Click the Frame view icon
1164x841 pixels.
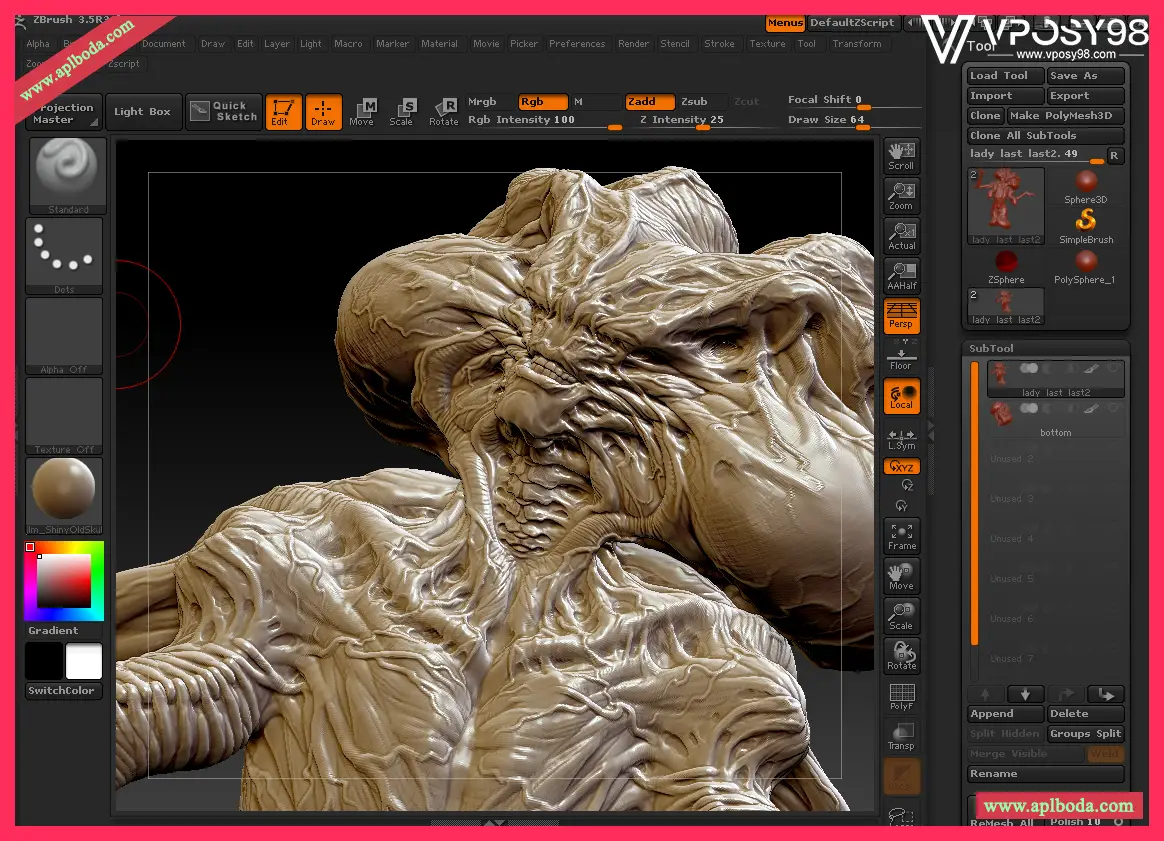901,535
